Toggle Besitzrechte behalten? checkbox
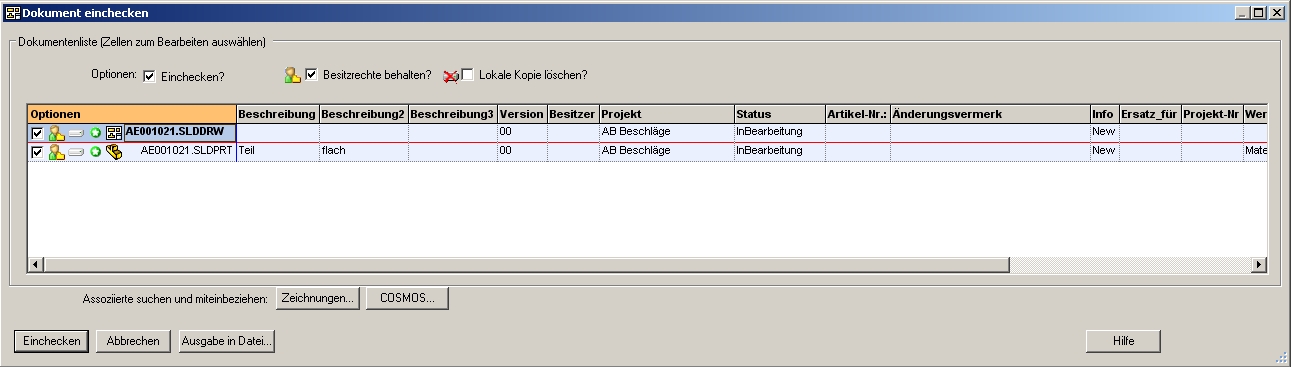Image resolution: width=1291 pixels, height=367 pixels. click(x=311, y=75)
